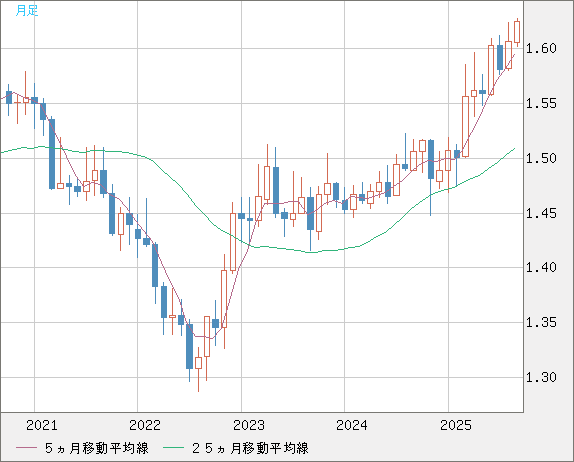Screen dimensions: 574x462
Task: Click the 5ヵ月移動平均線 legend label
Action: [97, 448]
